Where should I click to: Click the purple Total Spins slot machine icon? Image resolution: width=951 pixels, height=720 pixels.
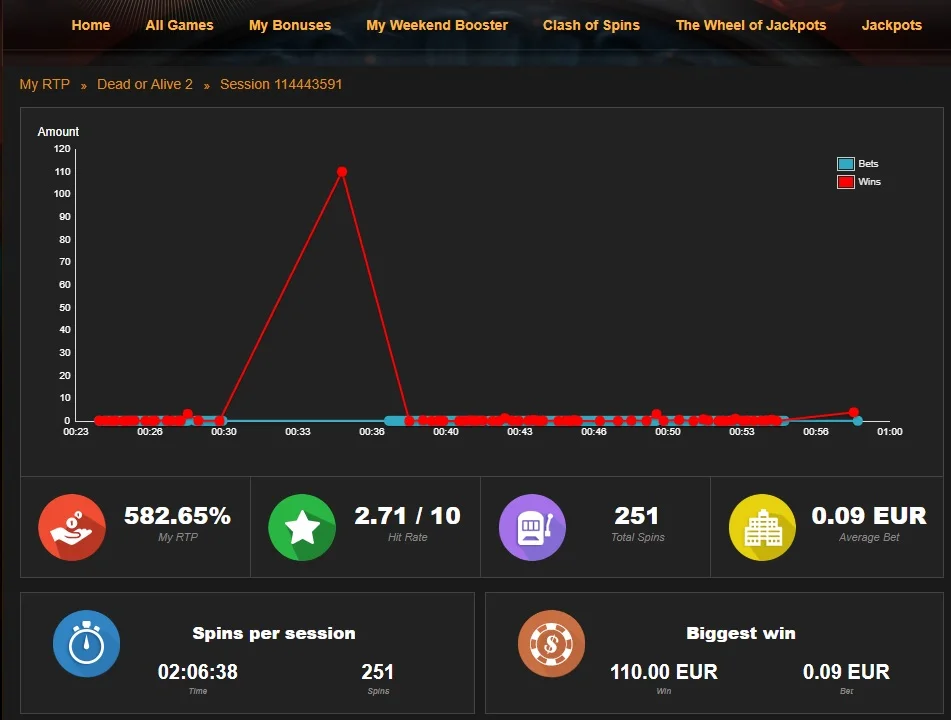(x=532, y=527)
